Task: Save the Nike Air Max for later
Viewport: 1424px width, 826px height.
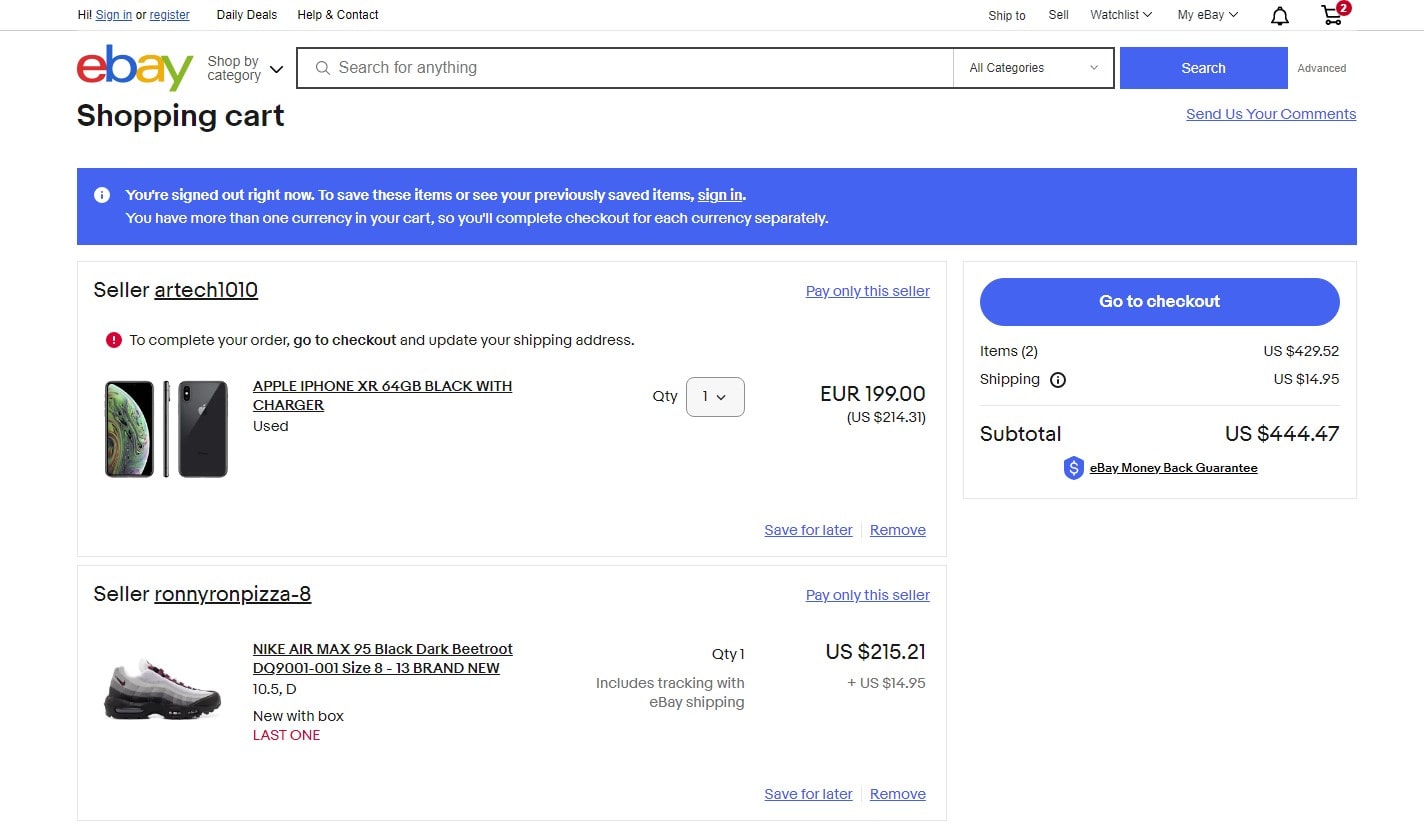Action: 807,793
